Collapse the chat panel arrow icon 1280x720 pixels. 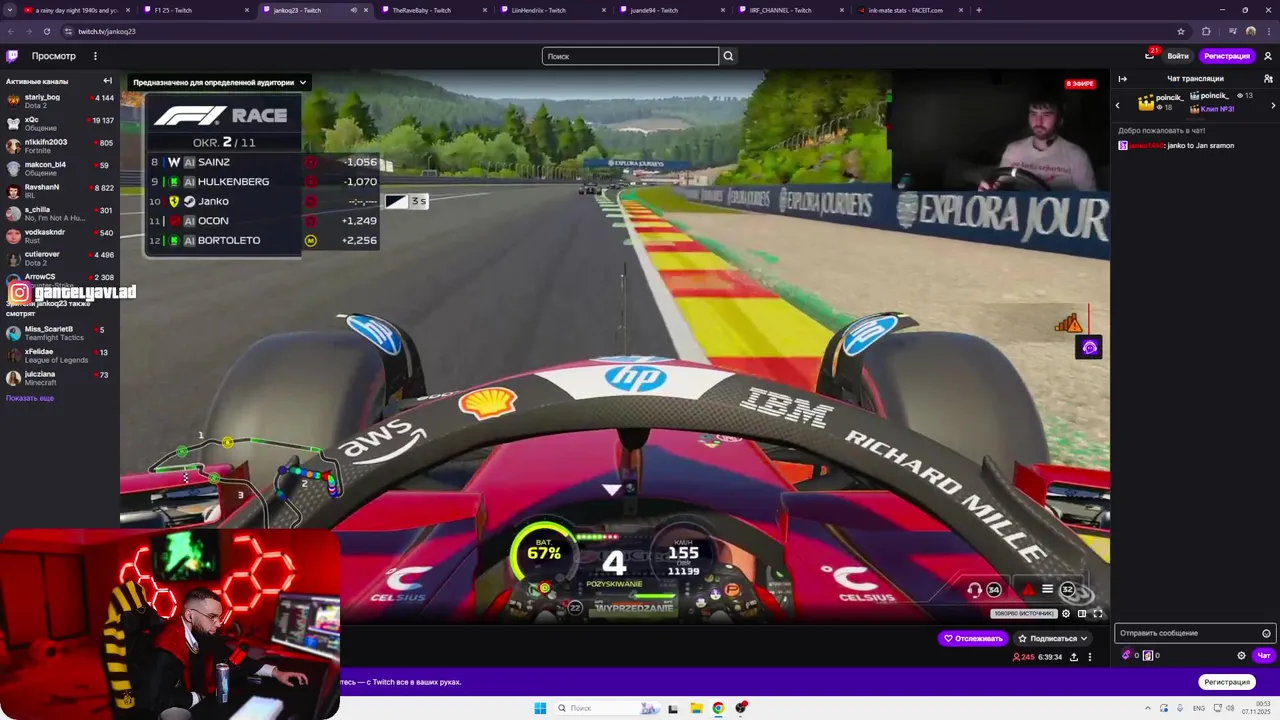(1122, 79)
